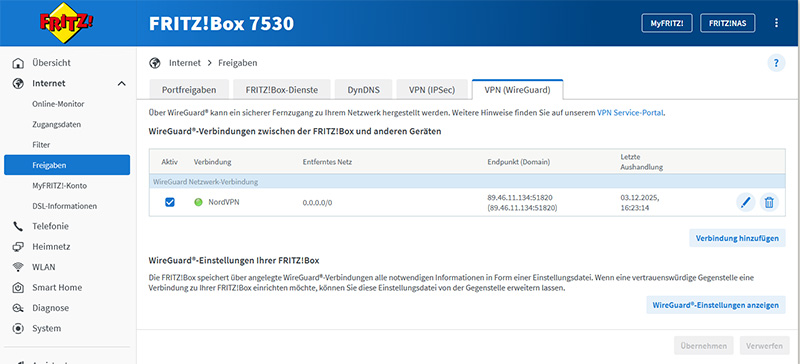Image resolution: width=800 pixels, height=364 pixels.
Task: Click the Aktiv column header
Action: tap(169, 162)
